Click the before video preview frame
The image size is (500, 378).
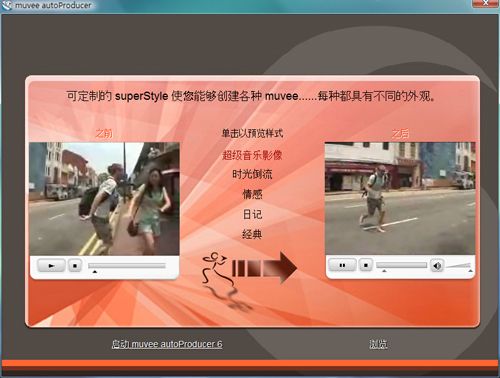pyautogui.click(x=104, y=199)
